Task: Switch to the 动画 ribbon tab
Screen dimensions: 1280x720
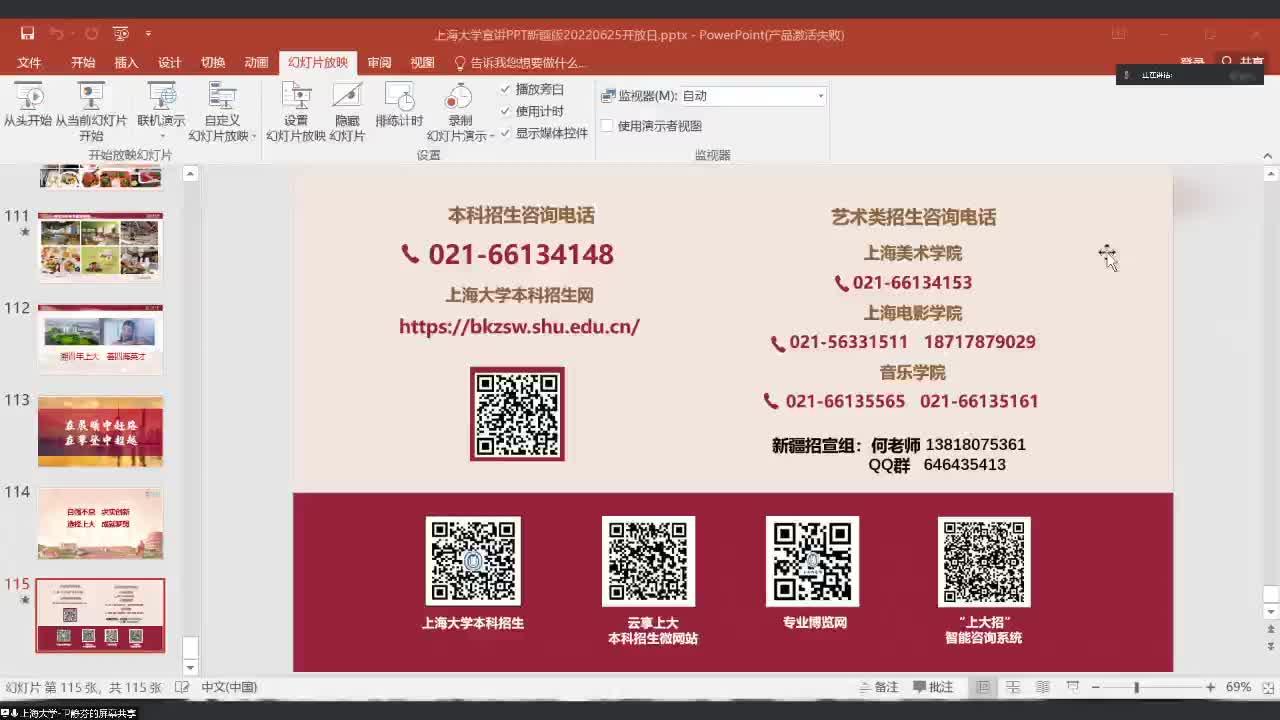Action: pos(256,62)
